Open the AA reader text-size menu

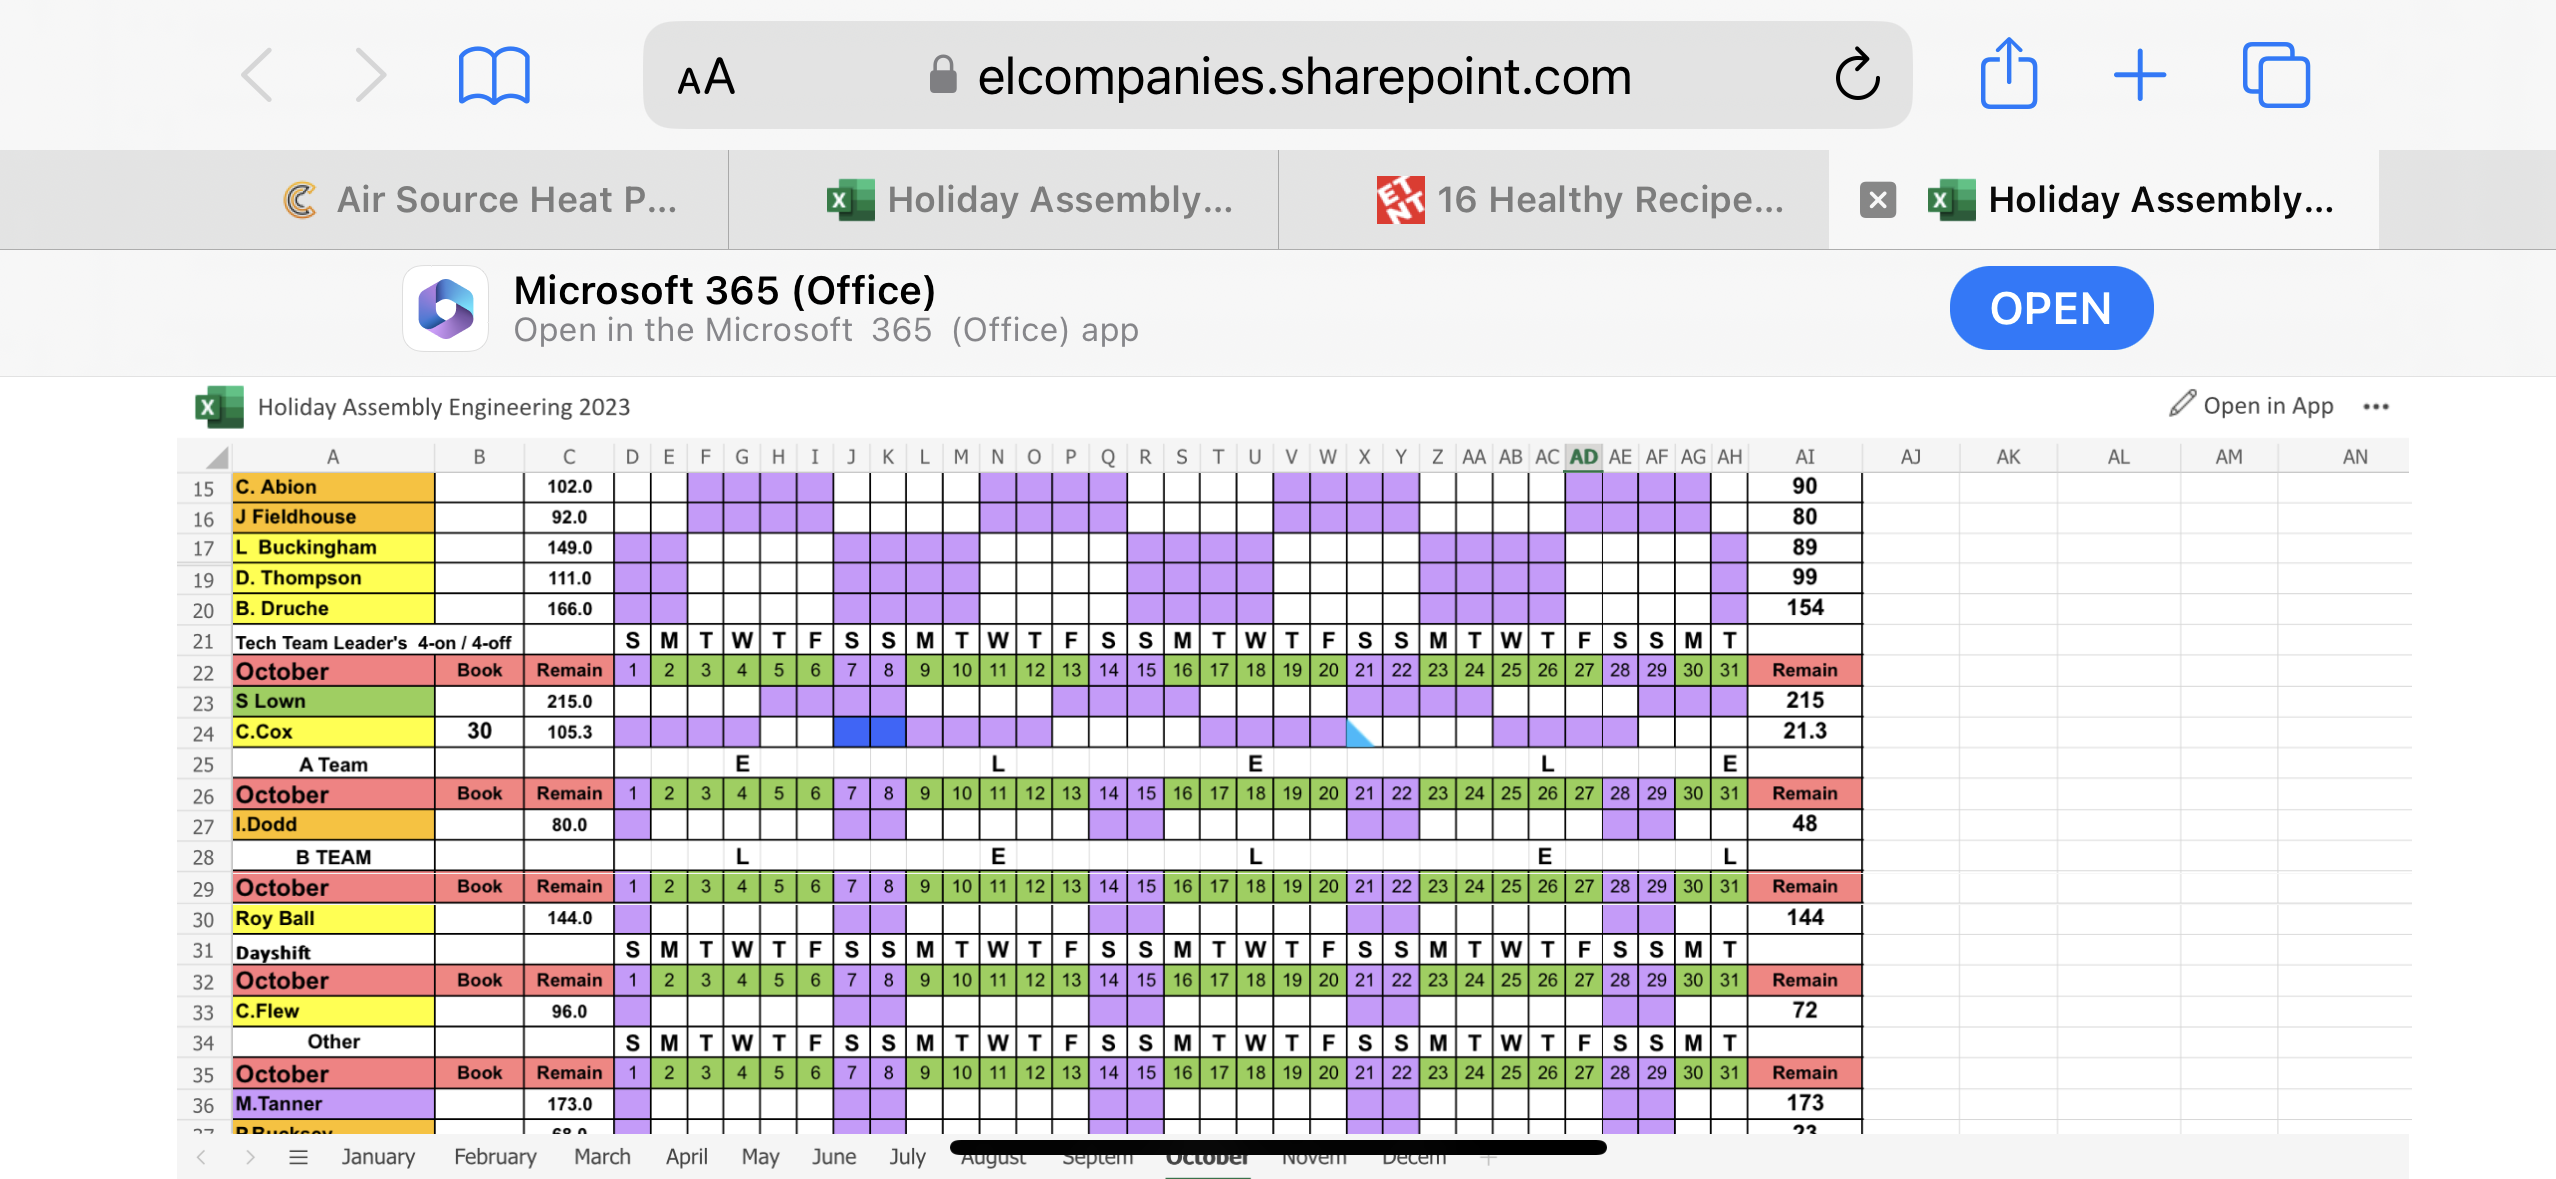click(x=706, y=77)
